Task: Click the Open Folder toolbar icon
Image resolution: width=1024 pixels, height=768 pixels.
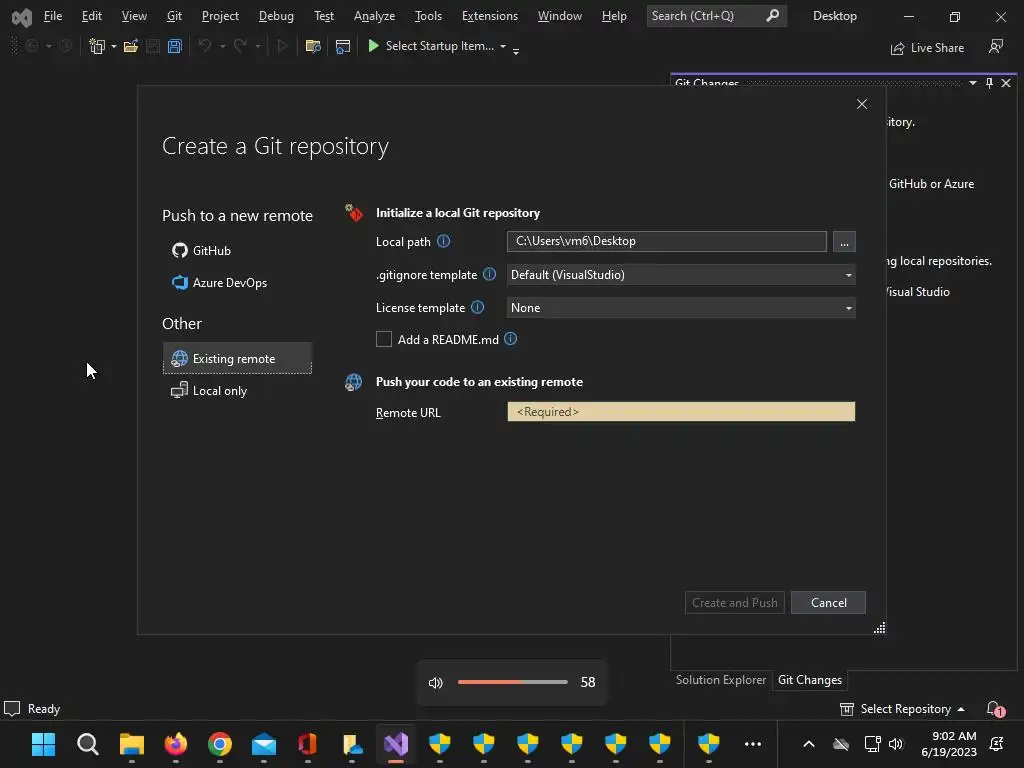Action: point(313,46)
